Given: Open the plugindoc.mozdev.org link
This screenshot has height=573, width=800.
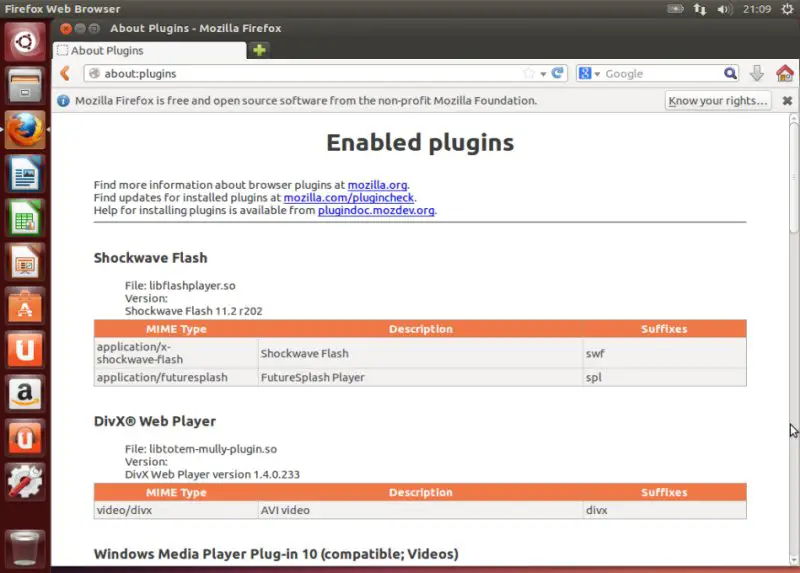Looking at the screenshot, I should pyautogui.click(x=376, y=210).
